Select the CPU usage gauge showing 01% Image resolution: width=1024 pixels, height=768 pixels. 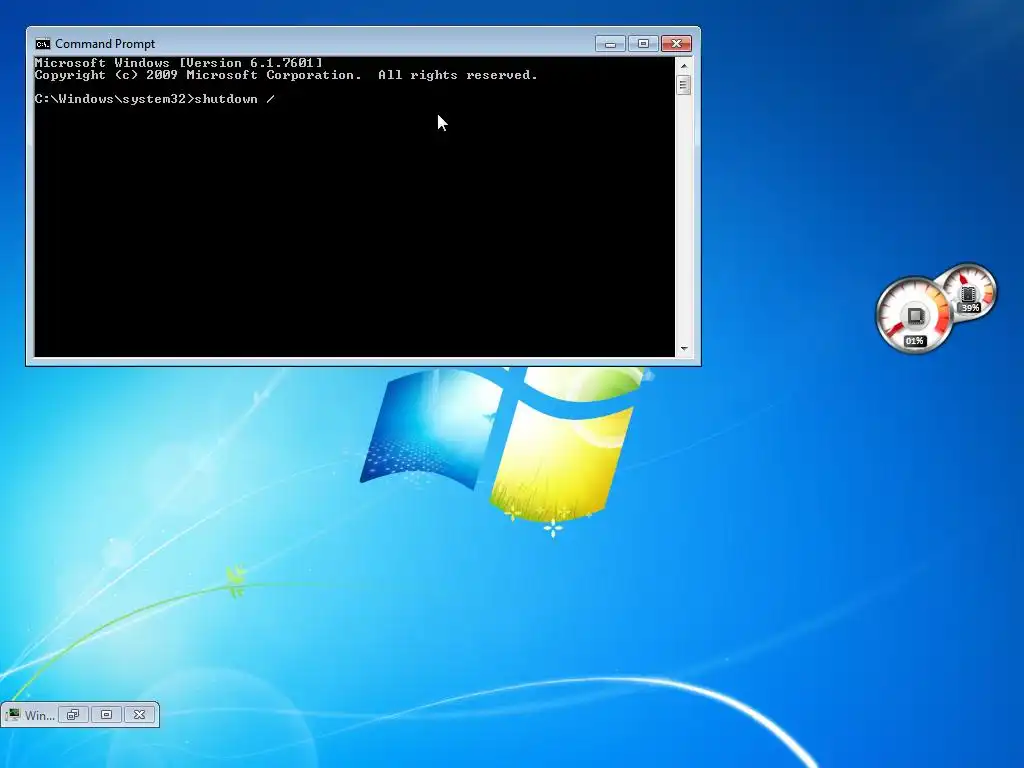(914, 315)
